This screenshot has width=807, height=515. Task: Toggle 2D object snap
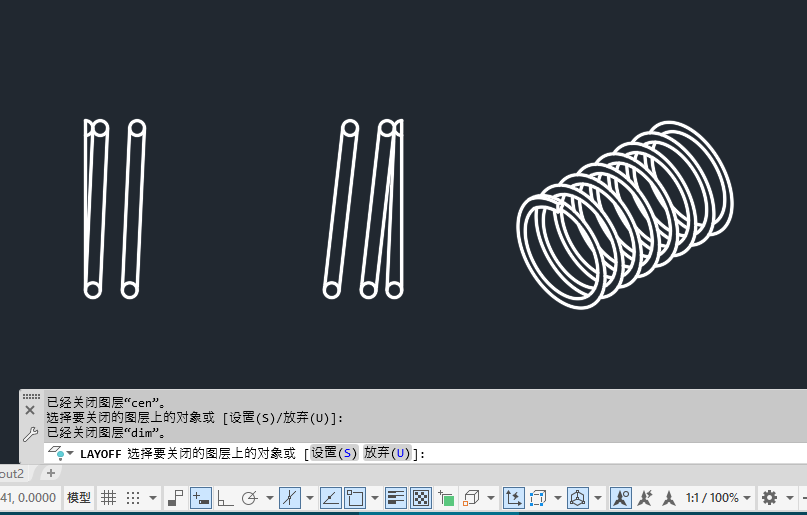click(x=355, y=498)
